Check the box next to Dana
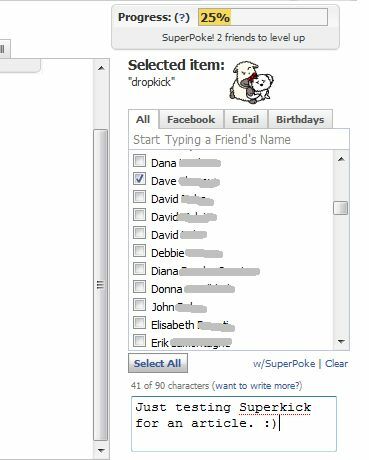This screenshot has height=460, width=369. [x=139, y=161]
